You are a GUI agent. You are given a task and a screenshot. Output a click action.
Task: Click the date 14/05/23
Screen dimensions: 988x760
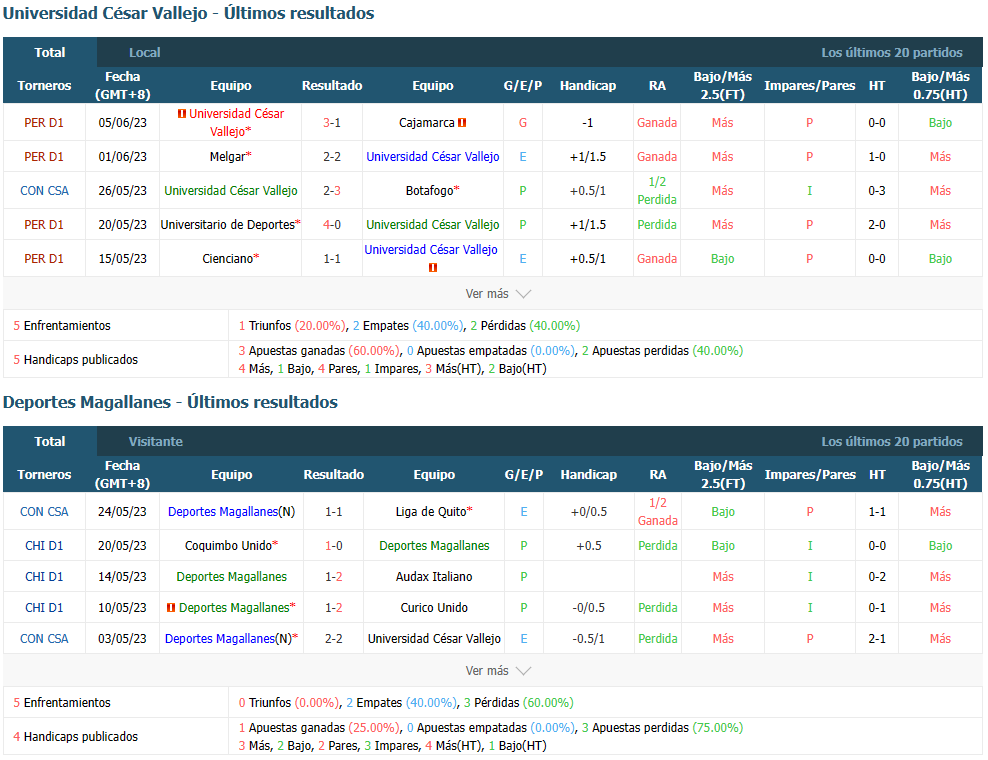coord(122,577)
